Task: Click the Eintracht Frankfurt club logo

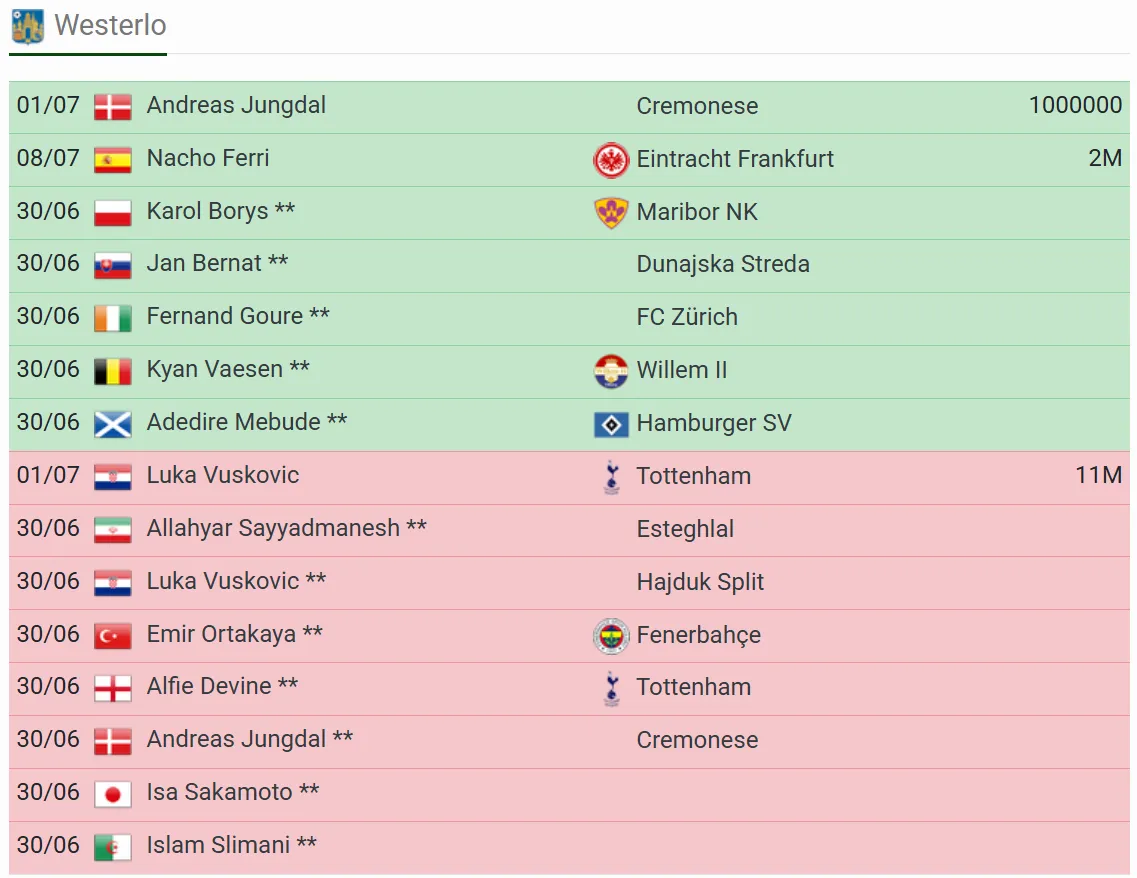Action: 611,160
